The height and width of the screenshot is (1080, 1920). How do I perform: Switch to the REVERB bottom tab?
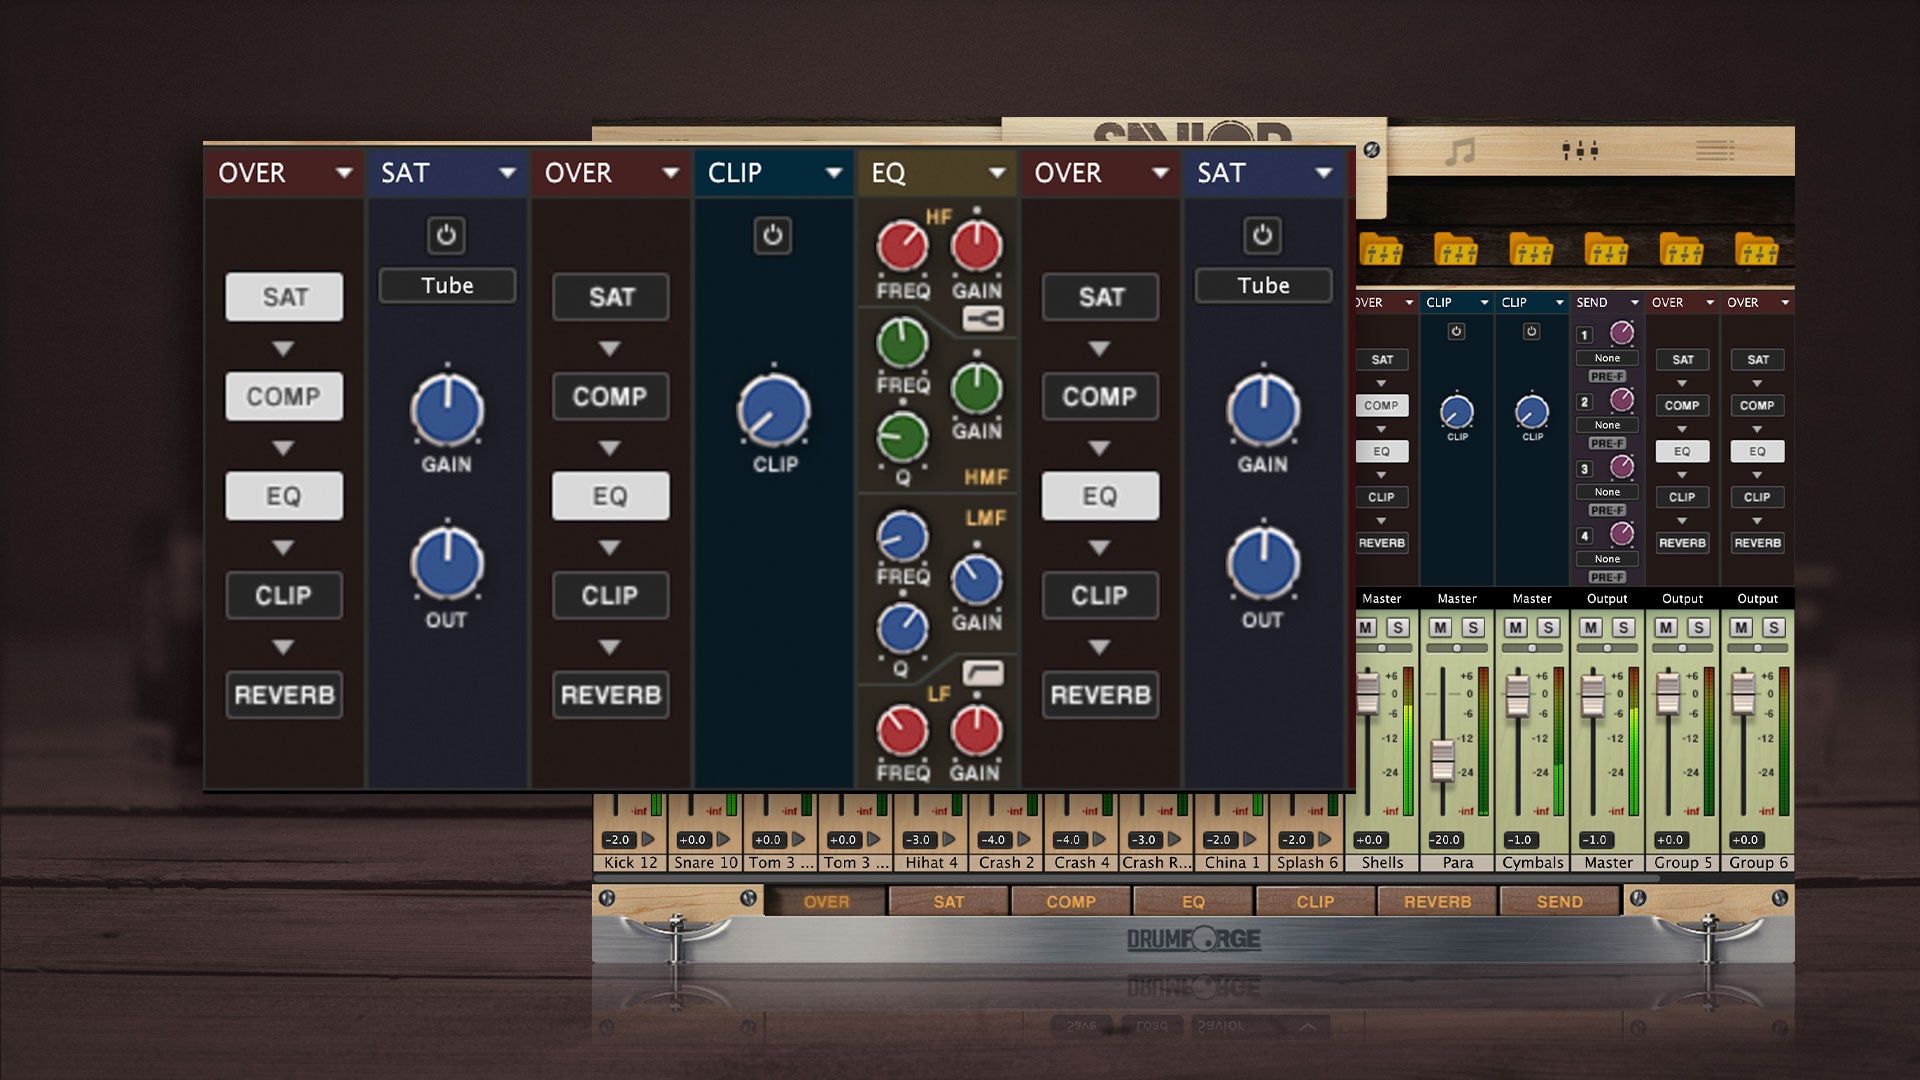pos(1437,902)
